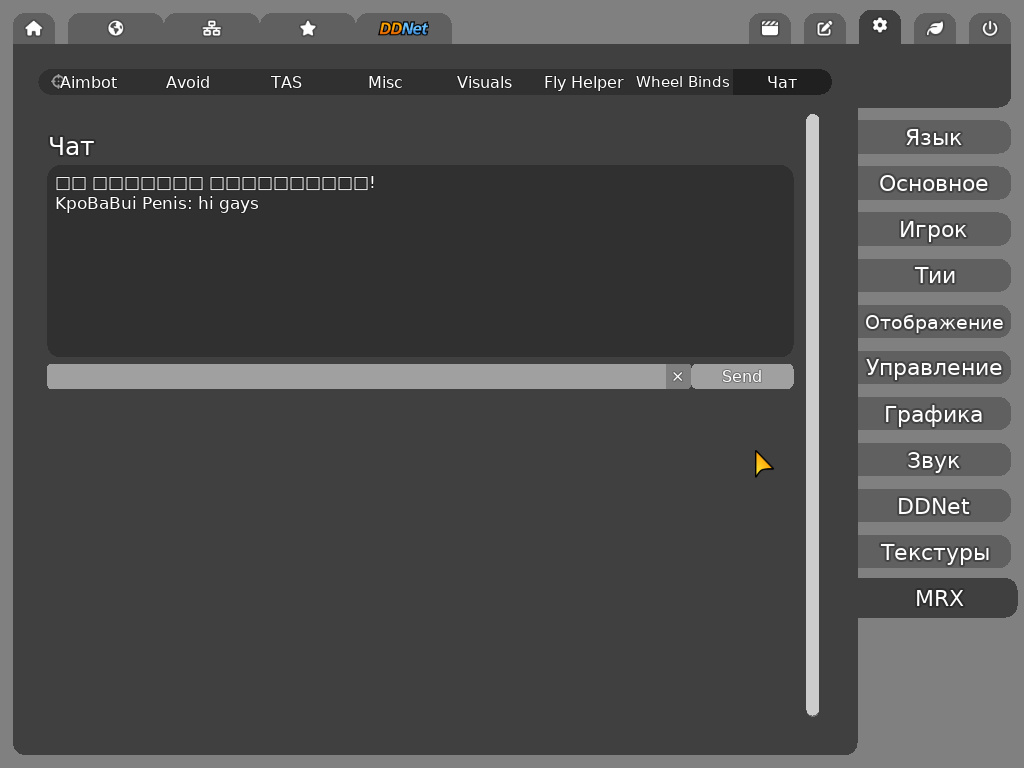Viewport: 1024px width, 768px height.
Task: Click the settings gear icon
Action: (880, 27)
